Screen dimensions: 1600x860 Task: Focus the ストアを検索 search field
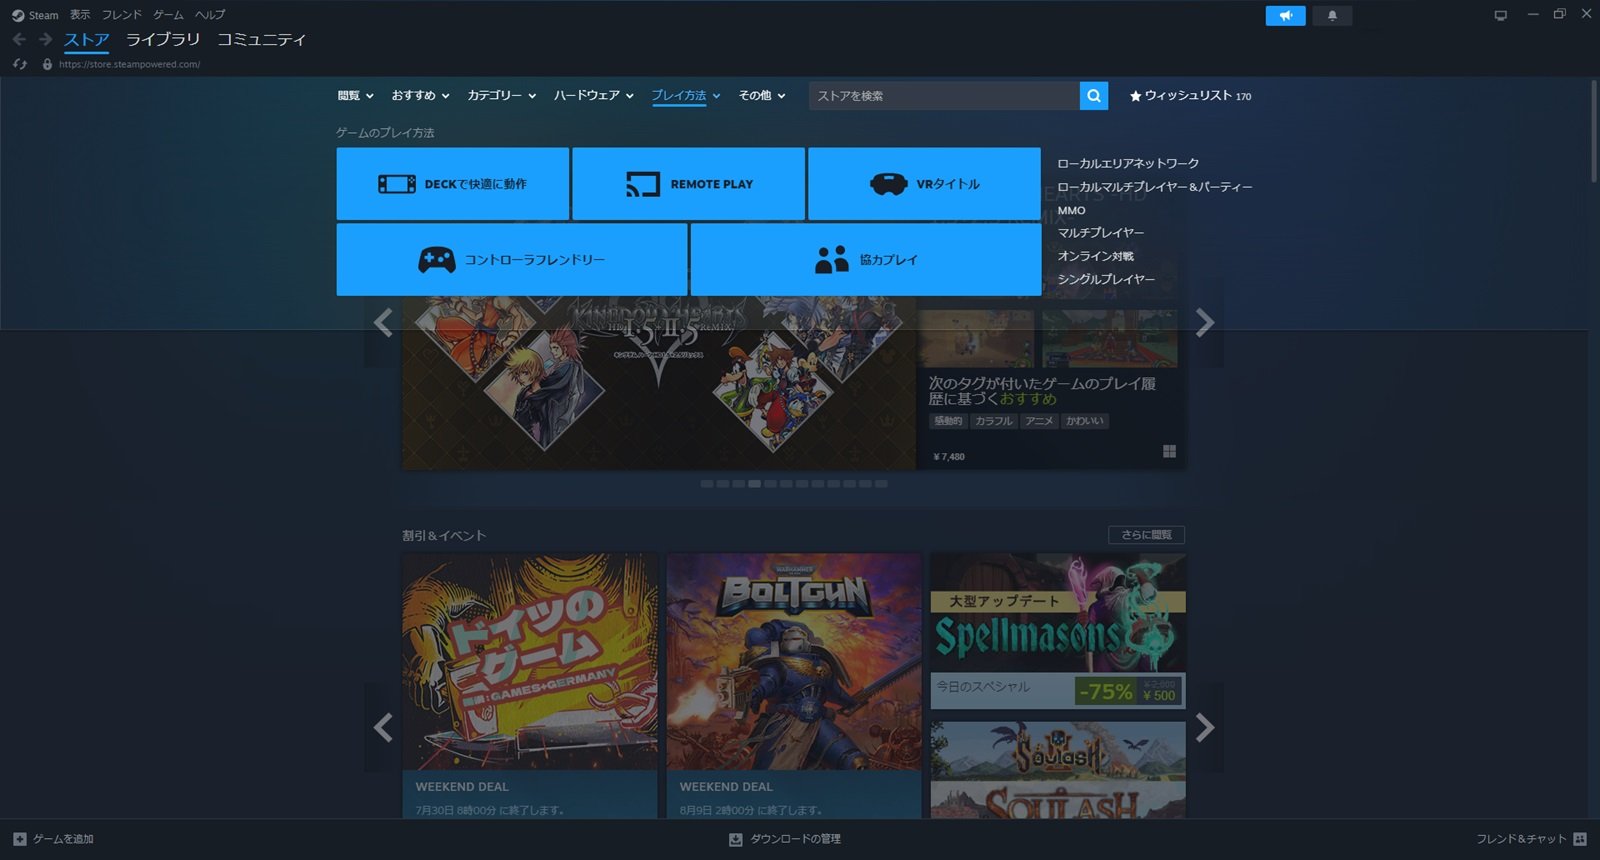944,96
